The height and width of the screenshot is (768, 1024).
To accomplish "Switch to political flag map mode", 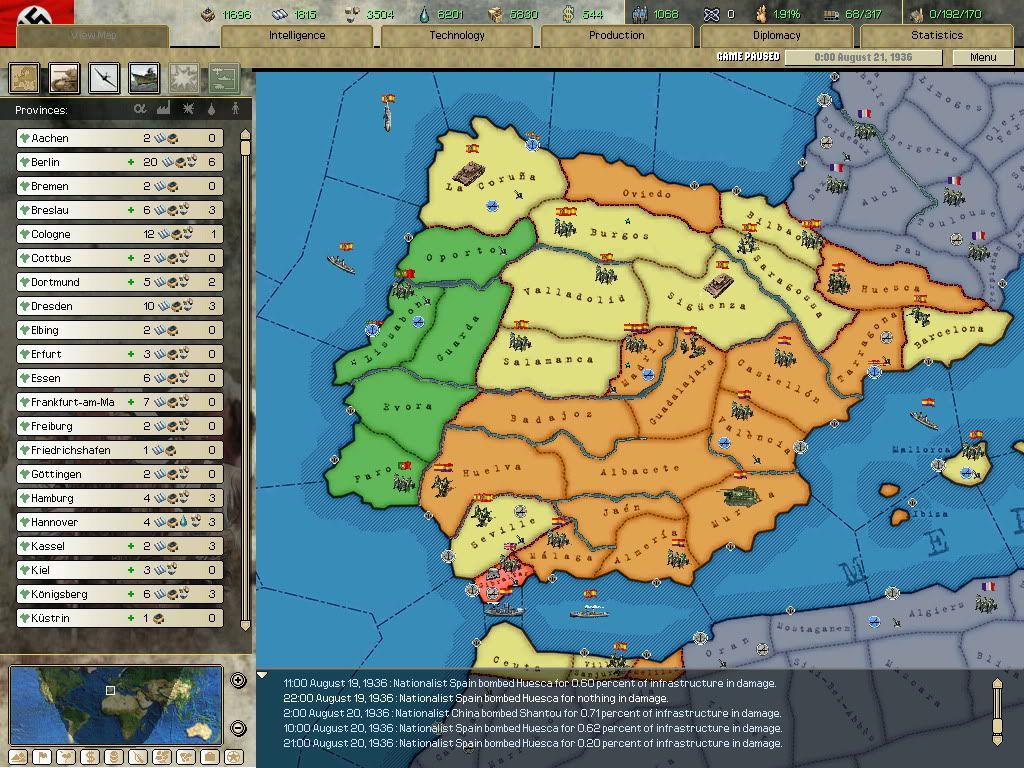I will pyautogui.click(x=42, y=757).
